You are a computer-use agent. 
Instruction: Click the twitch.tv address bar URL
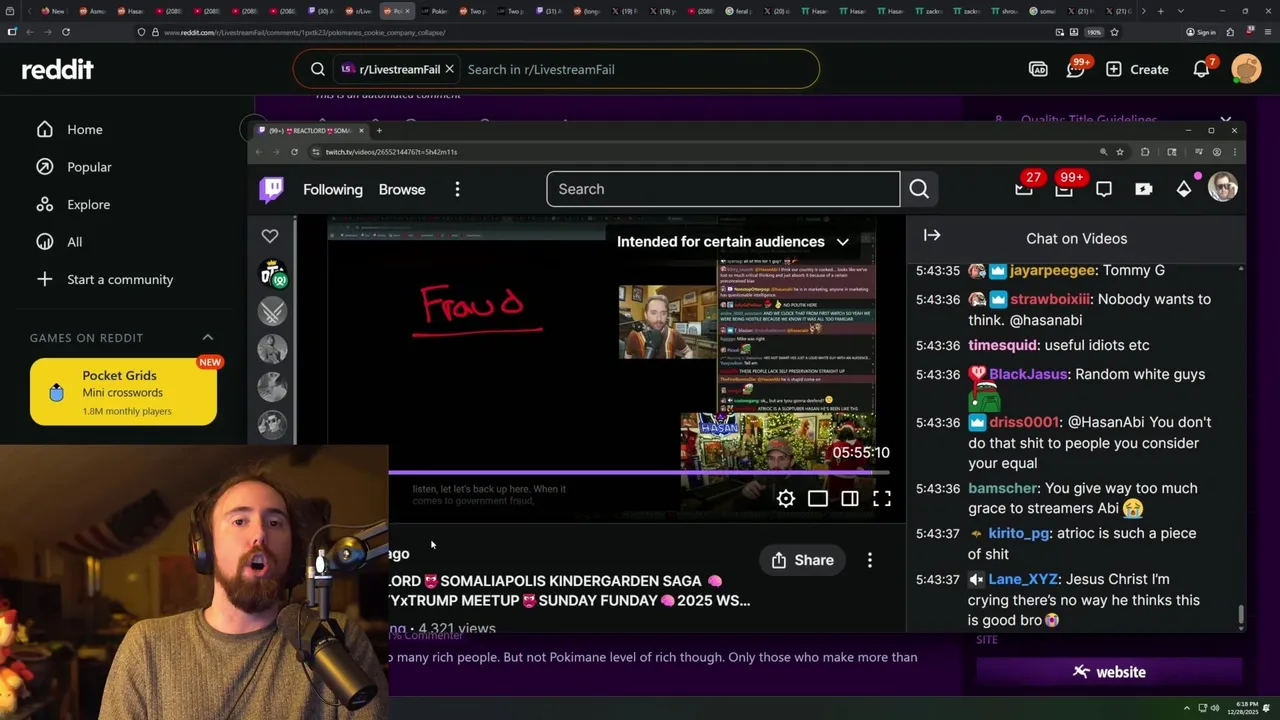(x=390, y=152)
